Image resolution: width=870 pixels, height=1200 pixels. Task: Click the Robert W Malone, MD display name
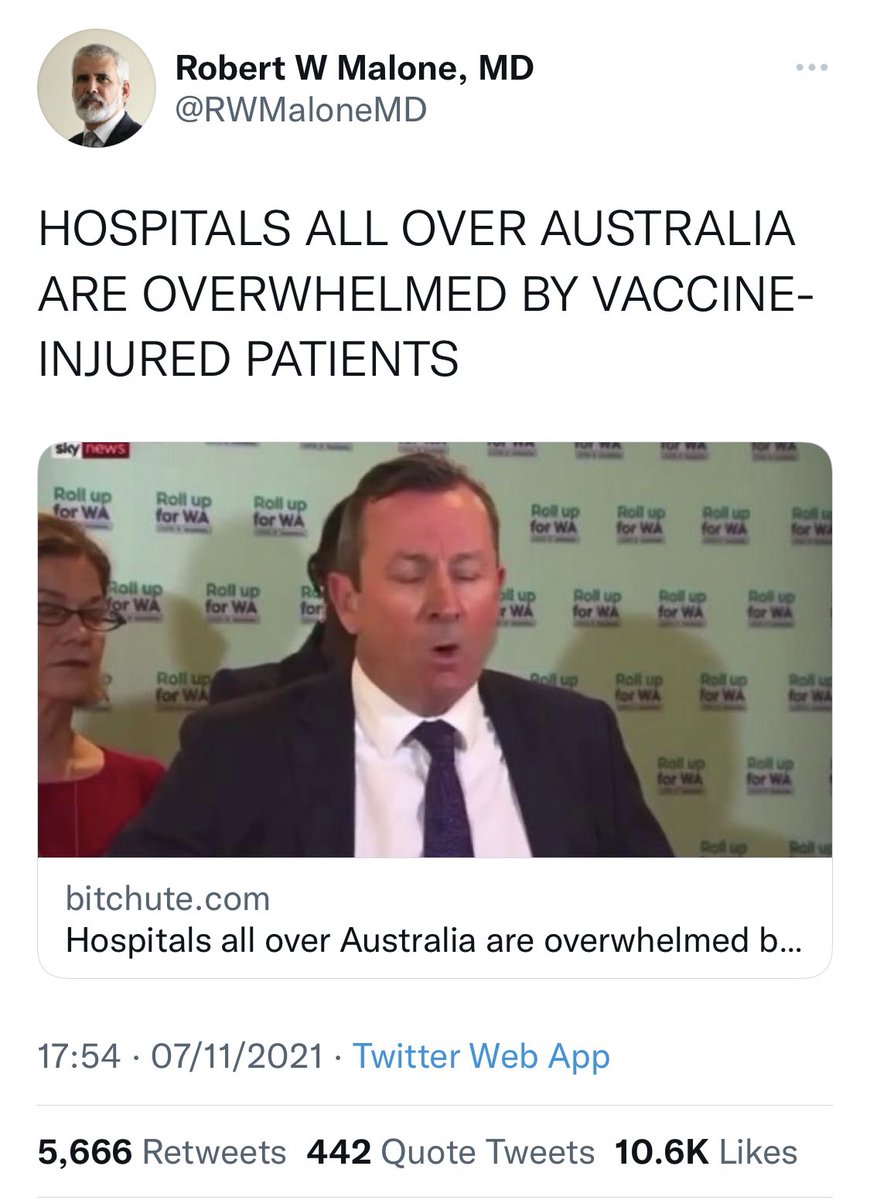pos(354,68)
